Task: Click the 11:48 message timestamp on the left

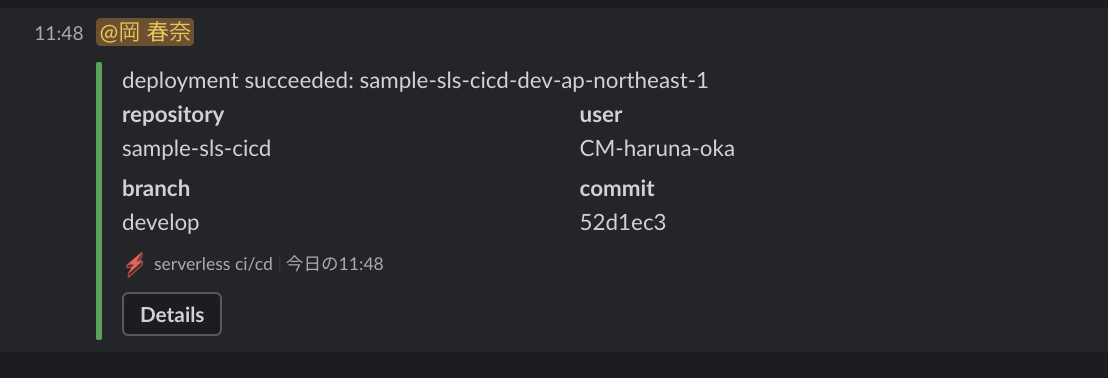Action: (x=59, y=33)
